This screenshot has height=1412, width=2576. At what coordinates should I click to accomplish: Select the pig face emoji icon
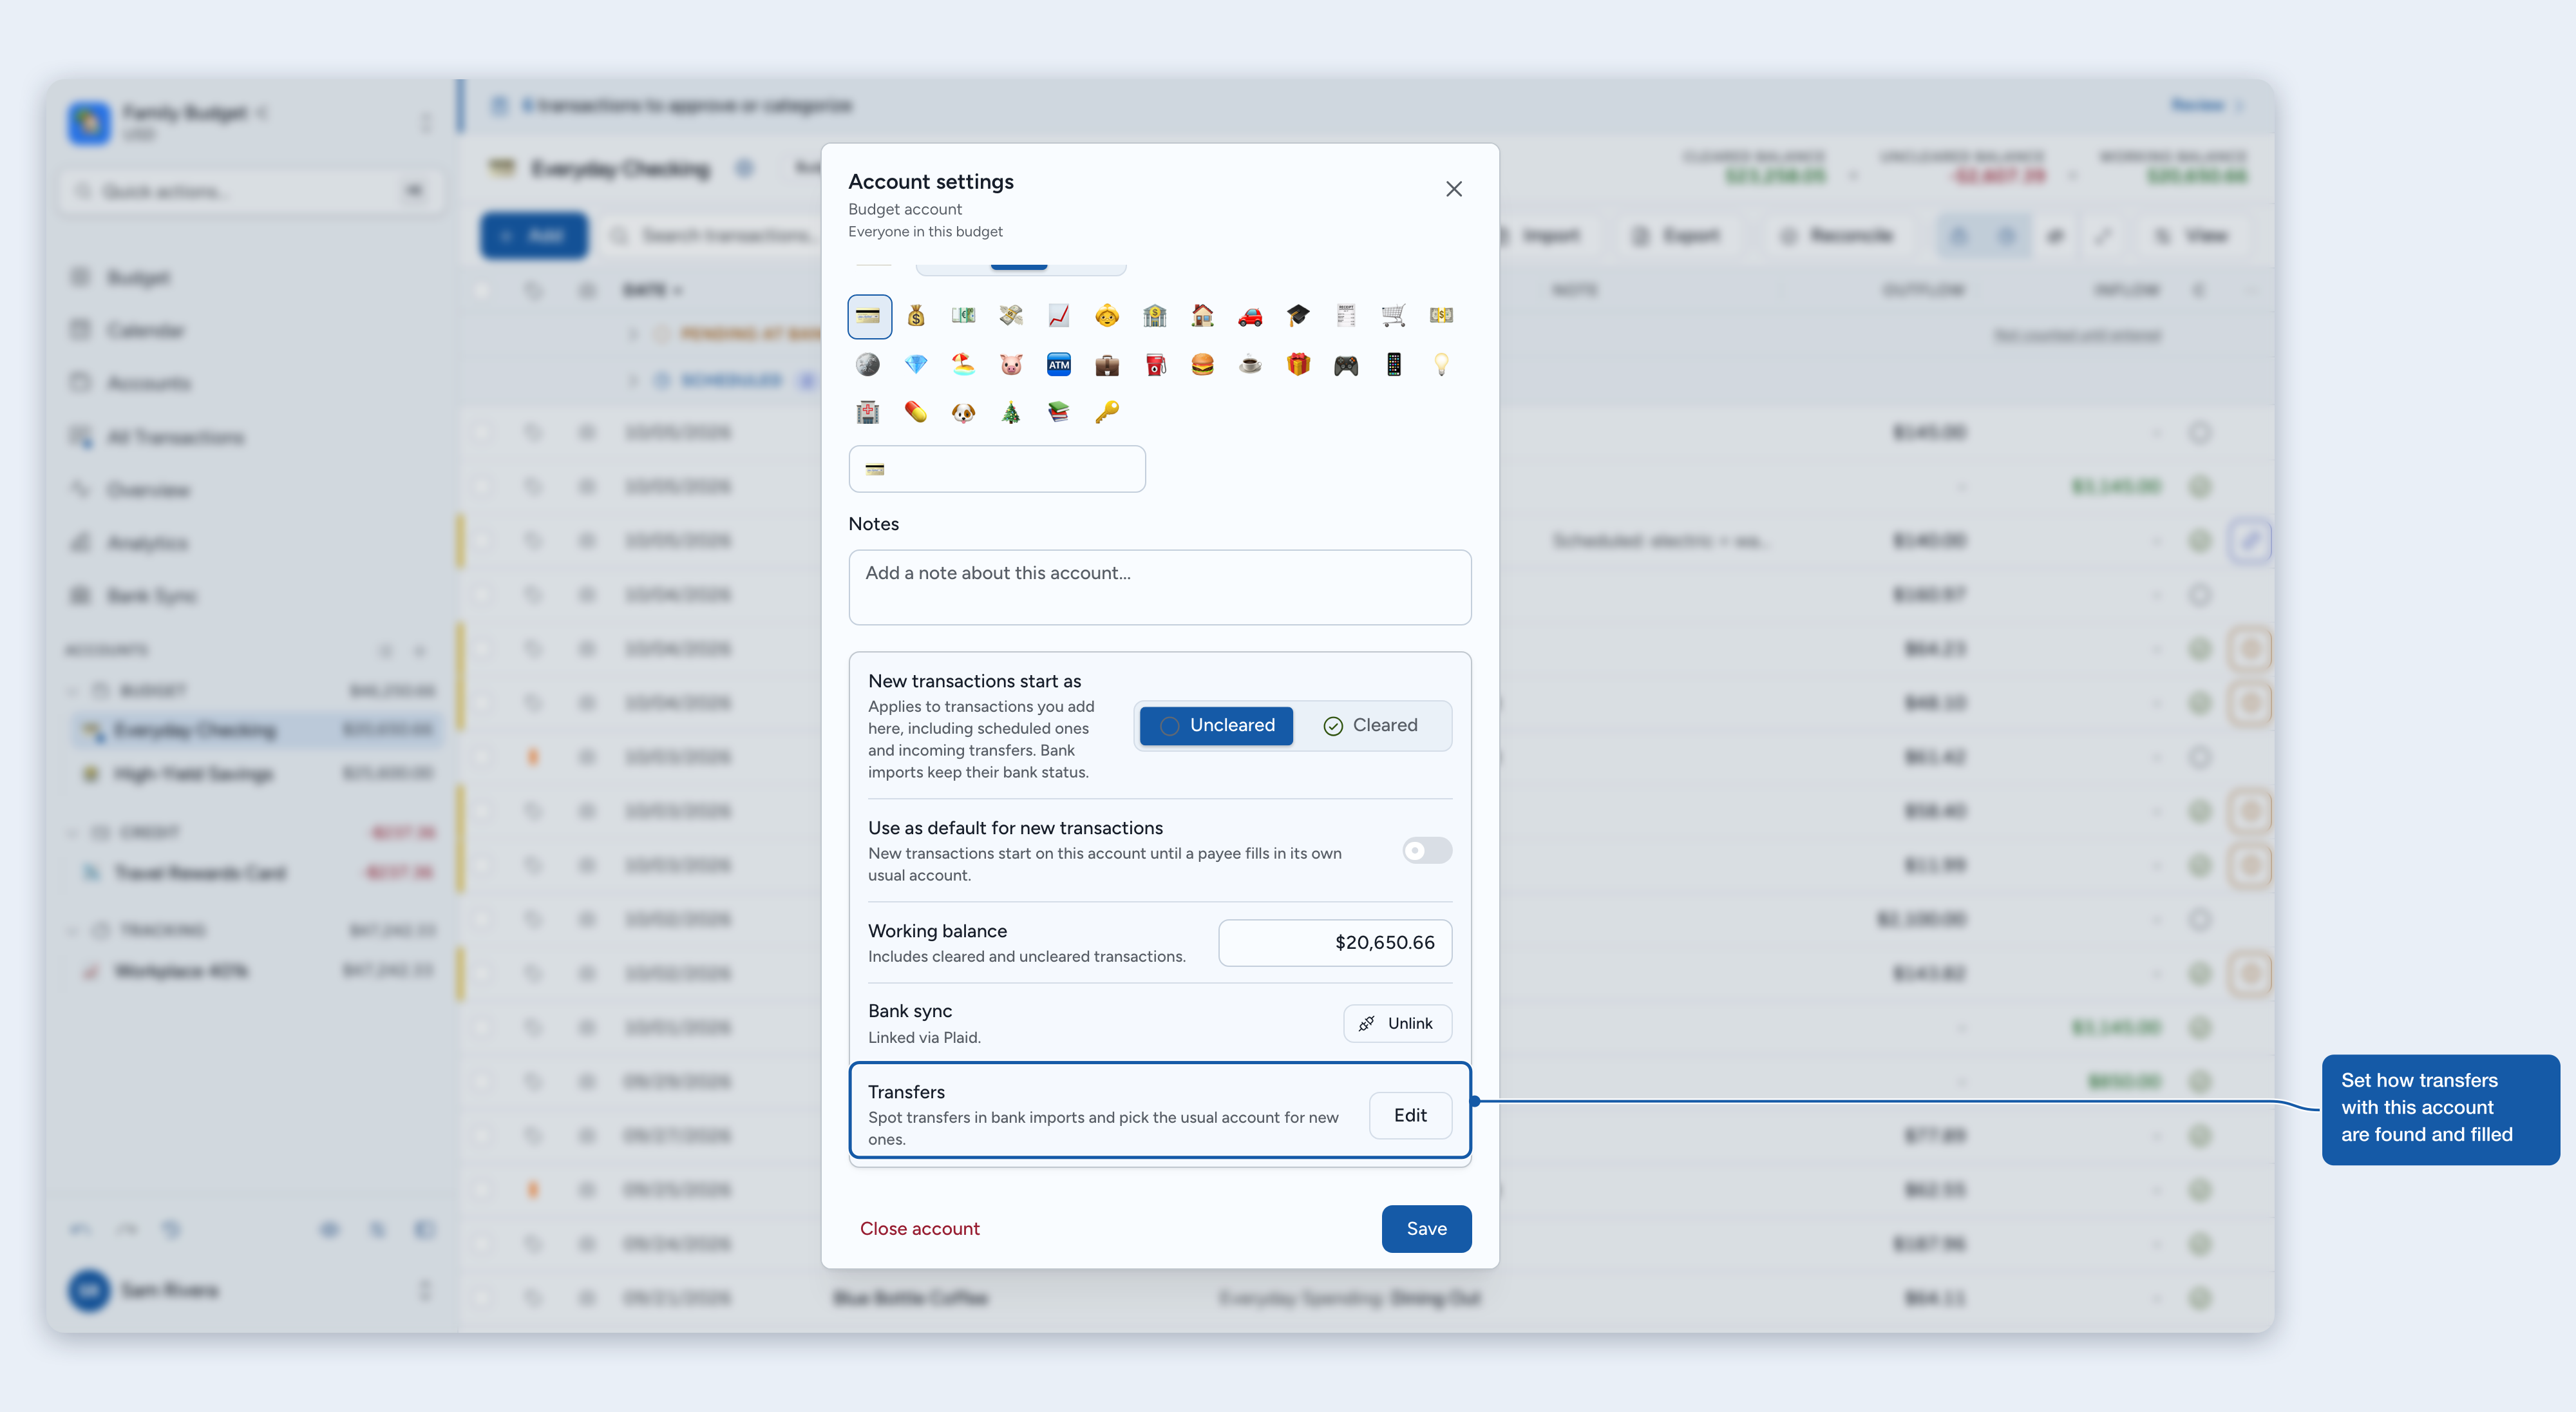(1011, 365)
